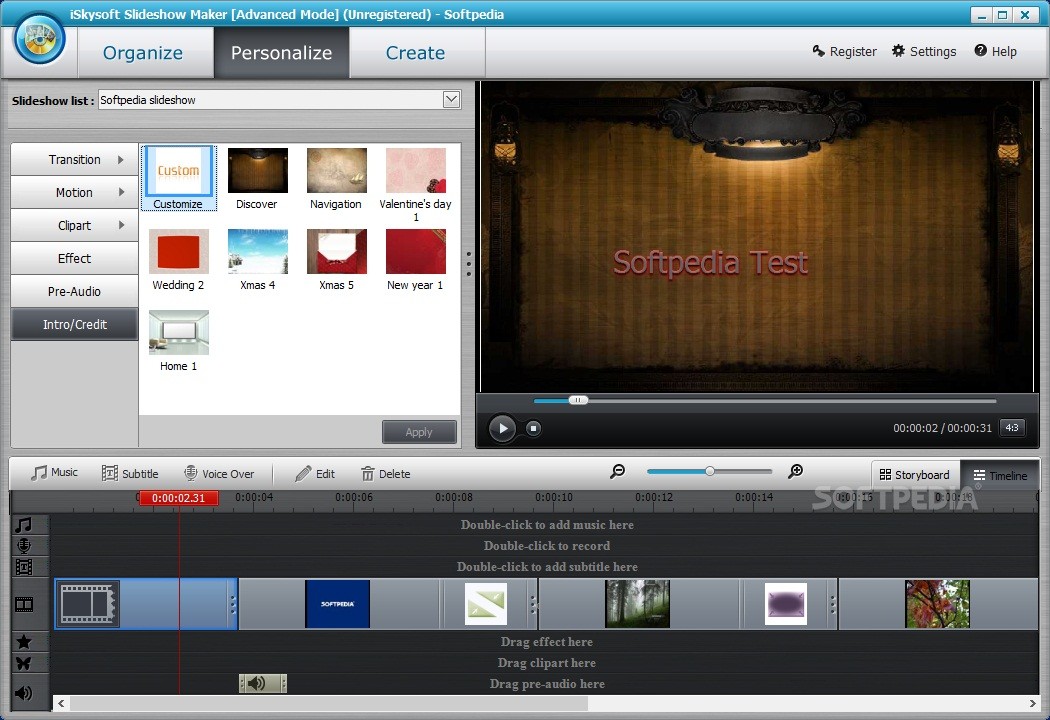Click the timeline scroll left arrow
This screenshot has width=1050, height=720.
point(62,703)
